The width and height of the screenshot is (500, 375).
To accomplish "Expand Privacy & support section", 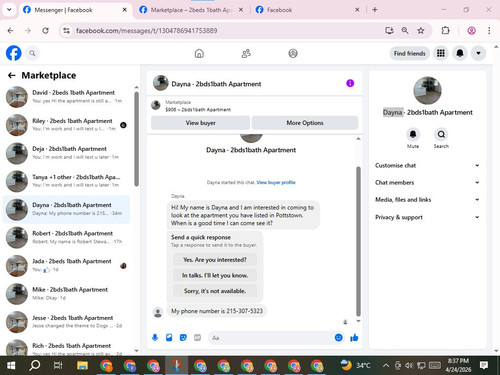I will [427, 217].
